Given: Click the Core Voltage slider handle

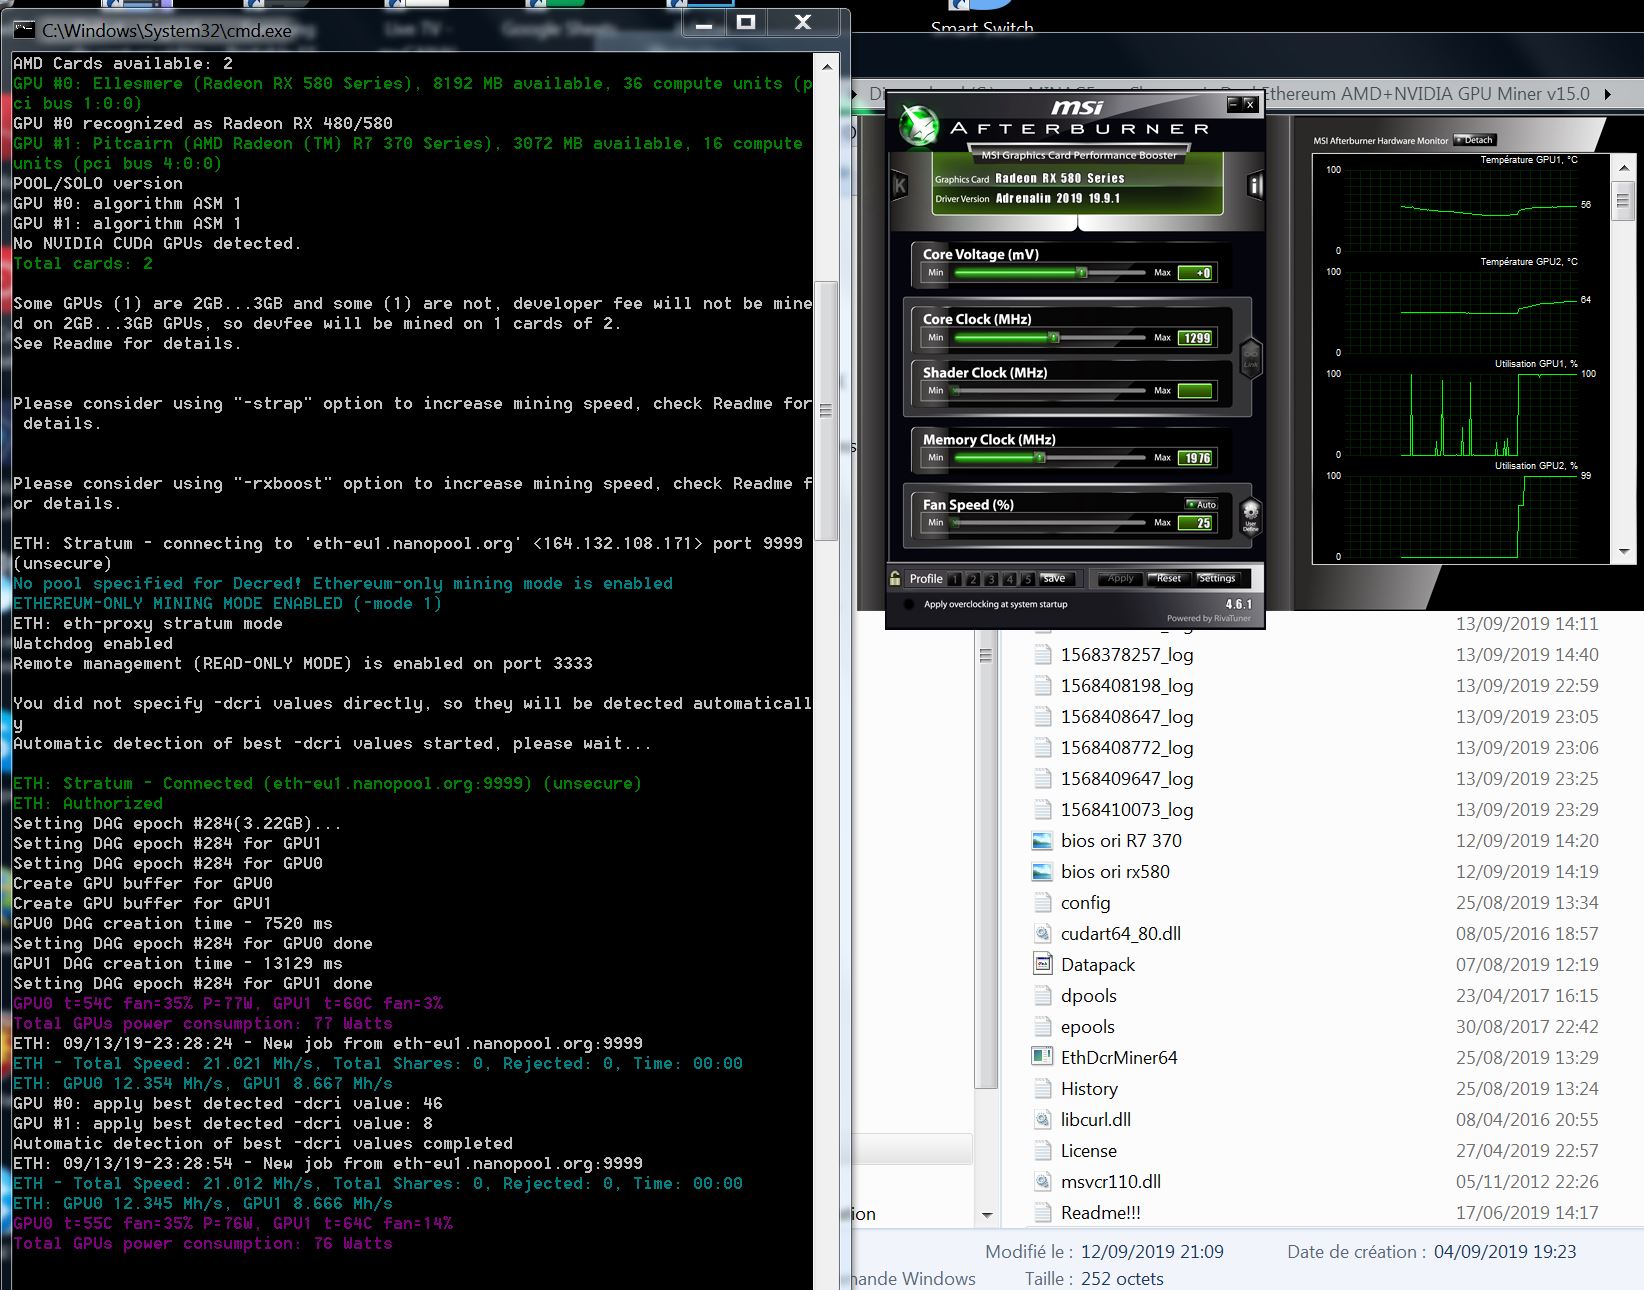Looking at the screenshot, I should click(1081, 272).
